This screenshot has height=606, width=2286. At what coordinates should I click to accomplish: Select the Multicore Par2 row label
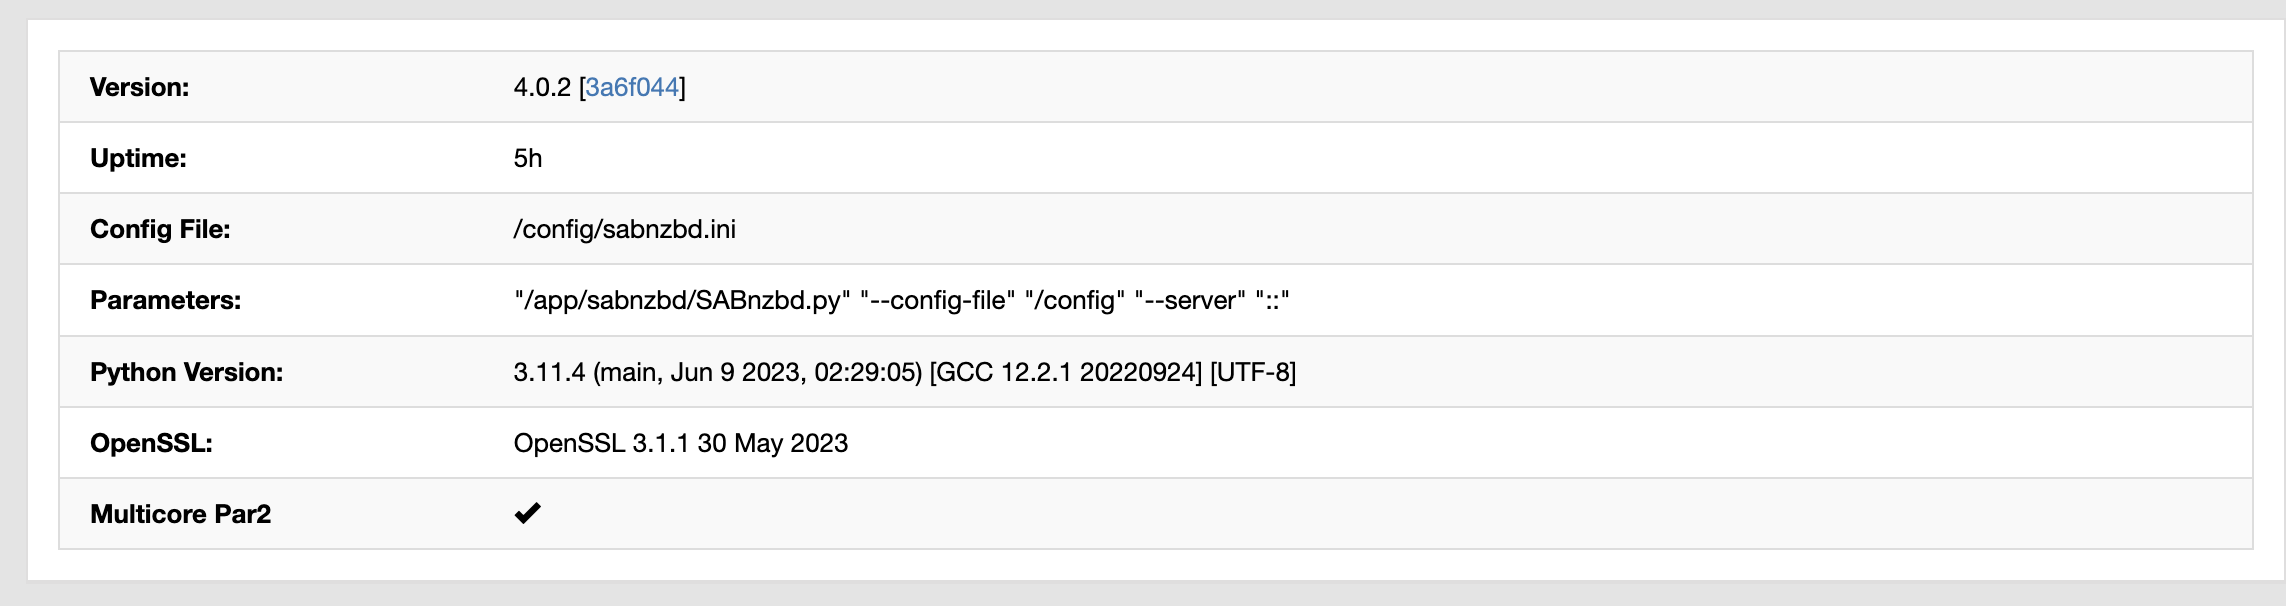pyautogui.click(x=180, y=513)
